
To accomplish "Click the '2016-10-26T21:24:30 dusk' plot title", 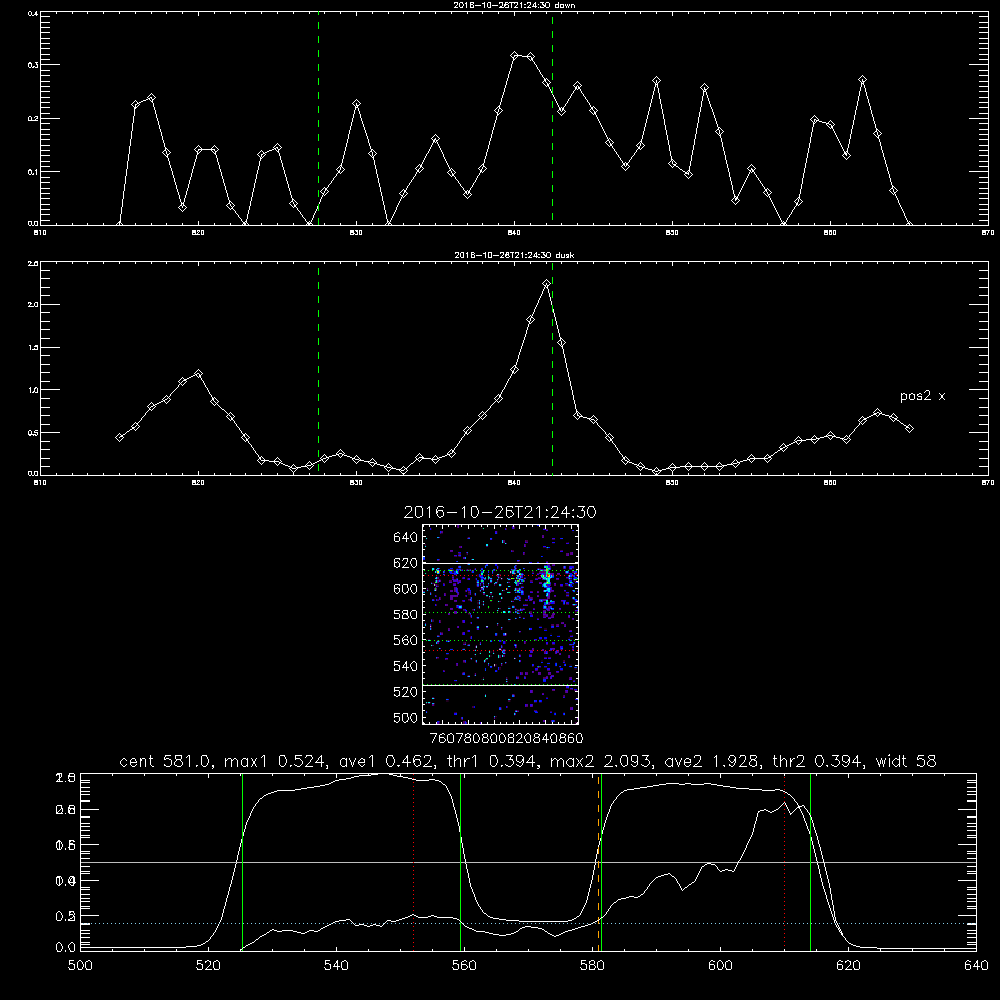I will [515, 255].
